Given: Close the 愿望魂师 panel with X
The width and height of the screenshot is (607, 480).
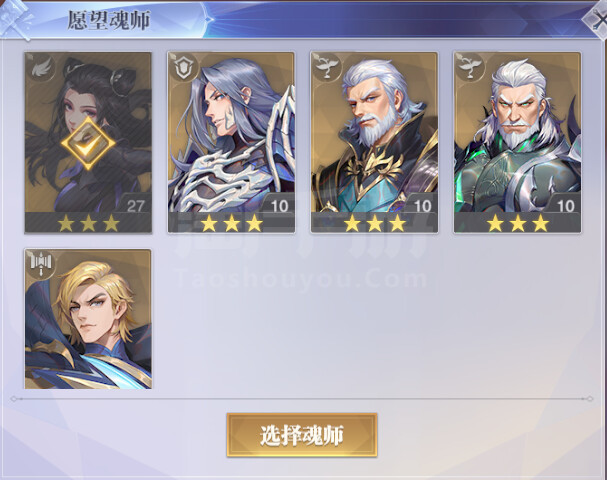Looking at the screenshot, I should 597,22.
